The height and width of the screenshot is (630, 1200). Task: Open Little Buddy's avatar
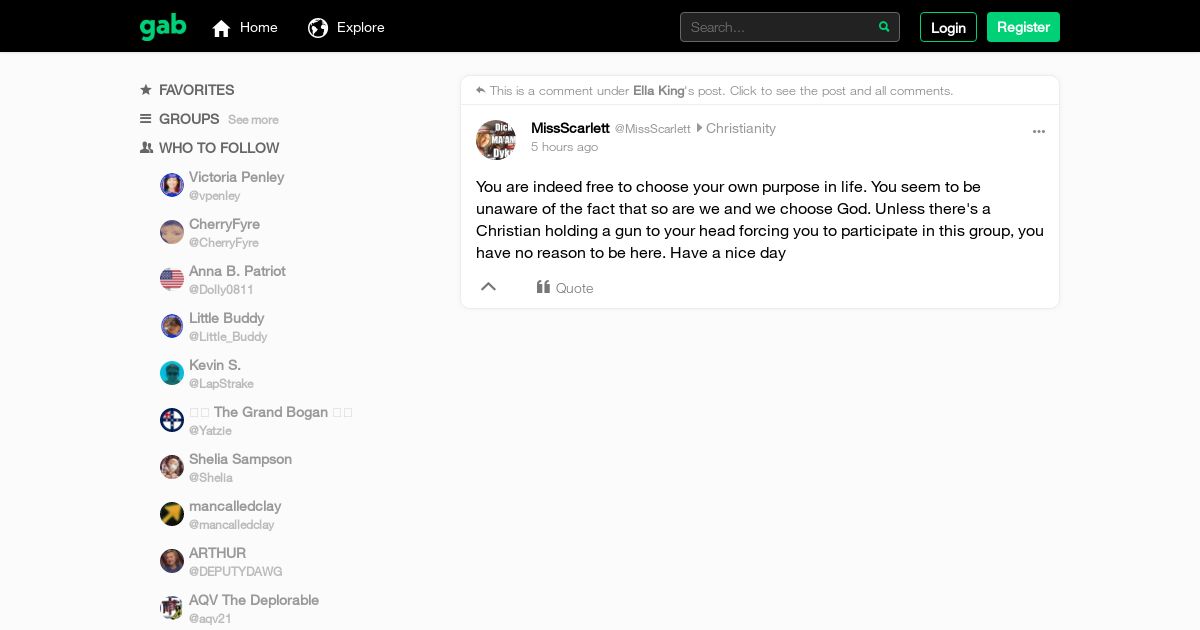tap(172, 326)
